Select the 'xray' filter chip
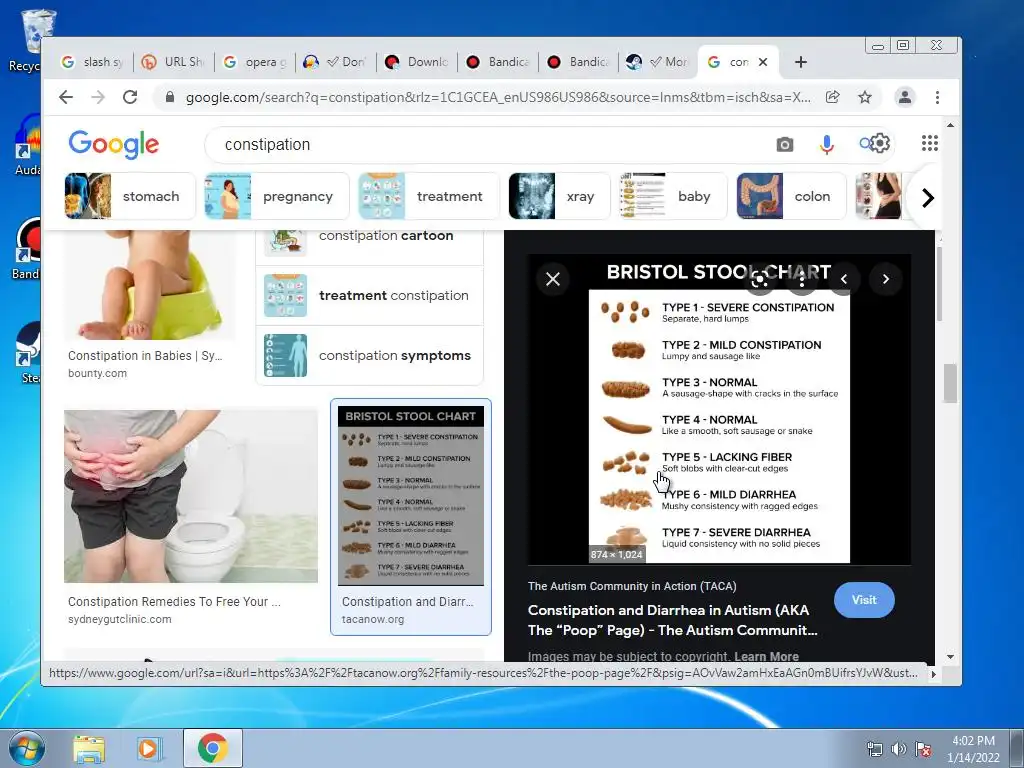The width and height of the screenshot is (1024, 768). click(x=559, y=196)
